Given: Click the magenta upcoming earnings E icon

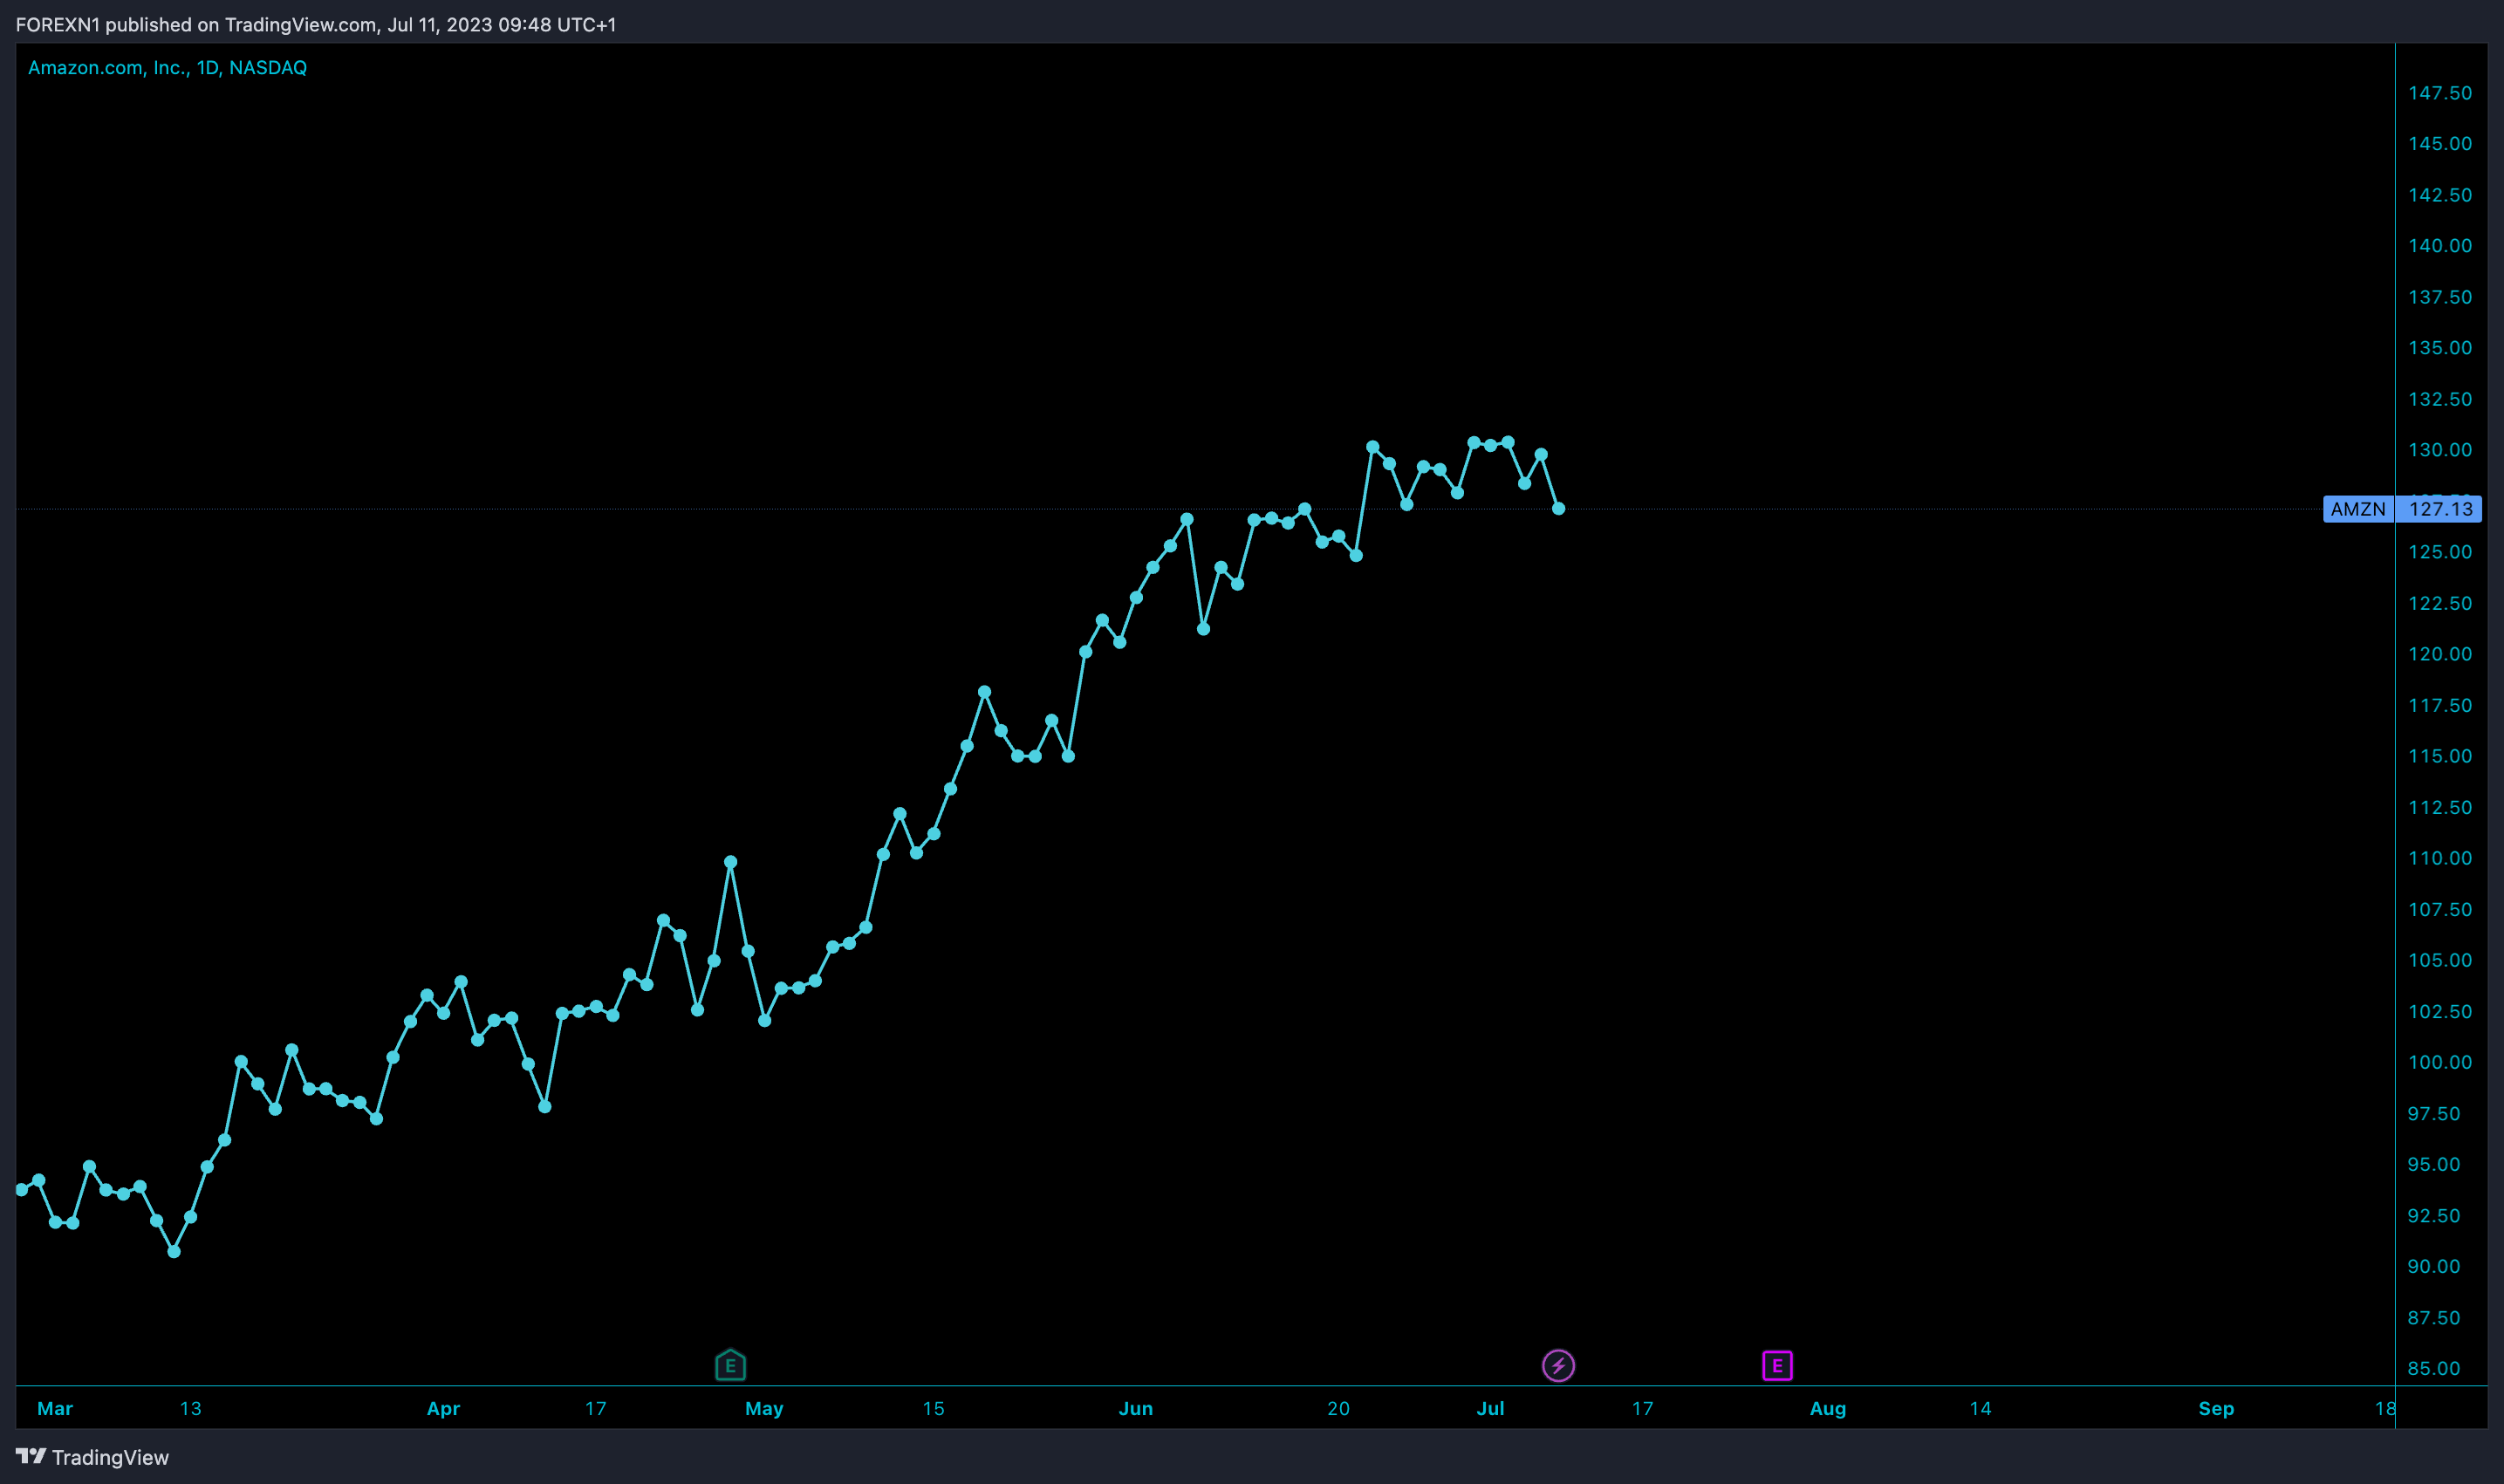Looking at the screenshot, I should pos(1777,1365).
